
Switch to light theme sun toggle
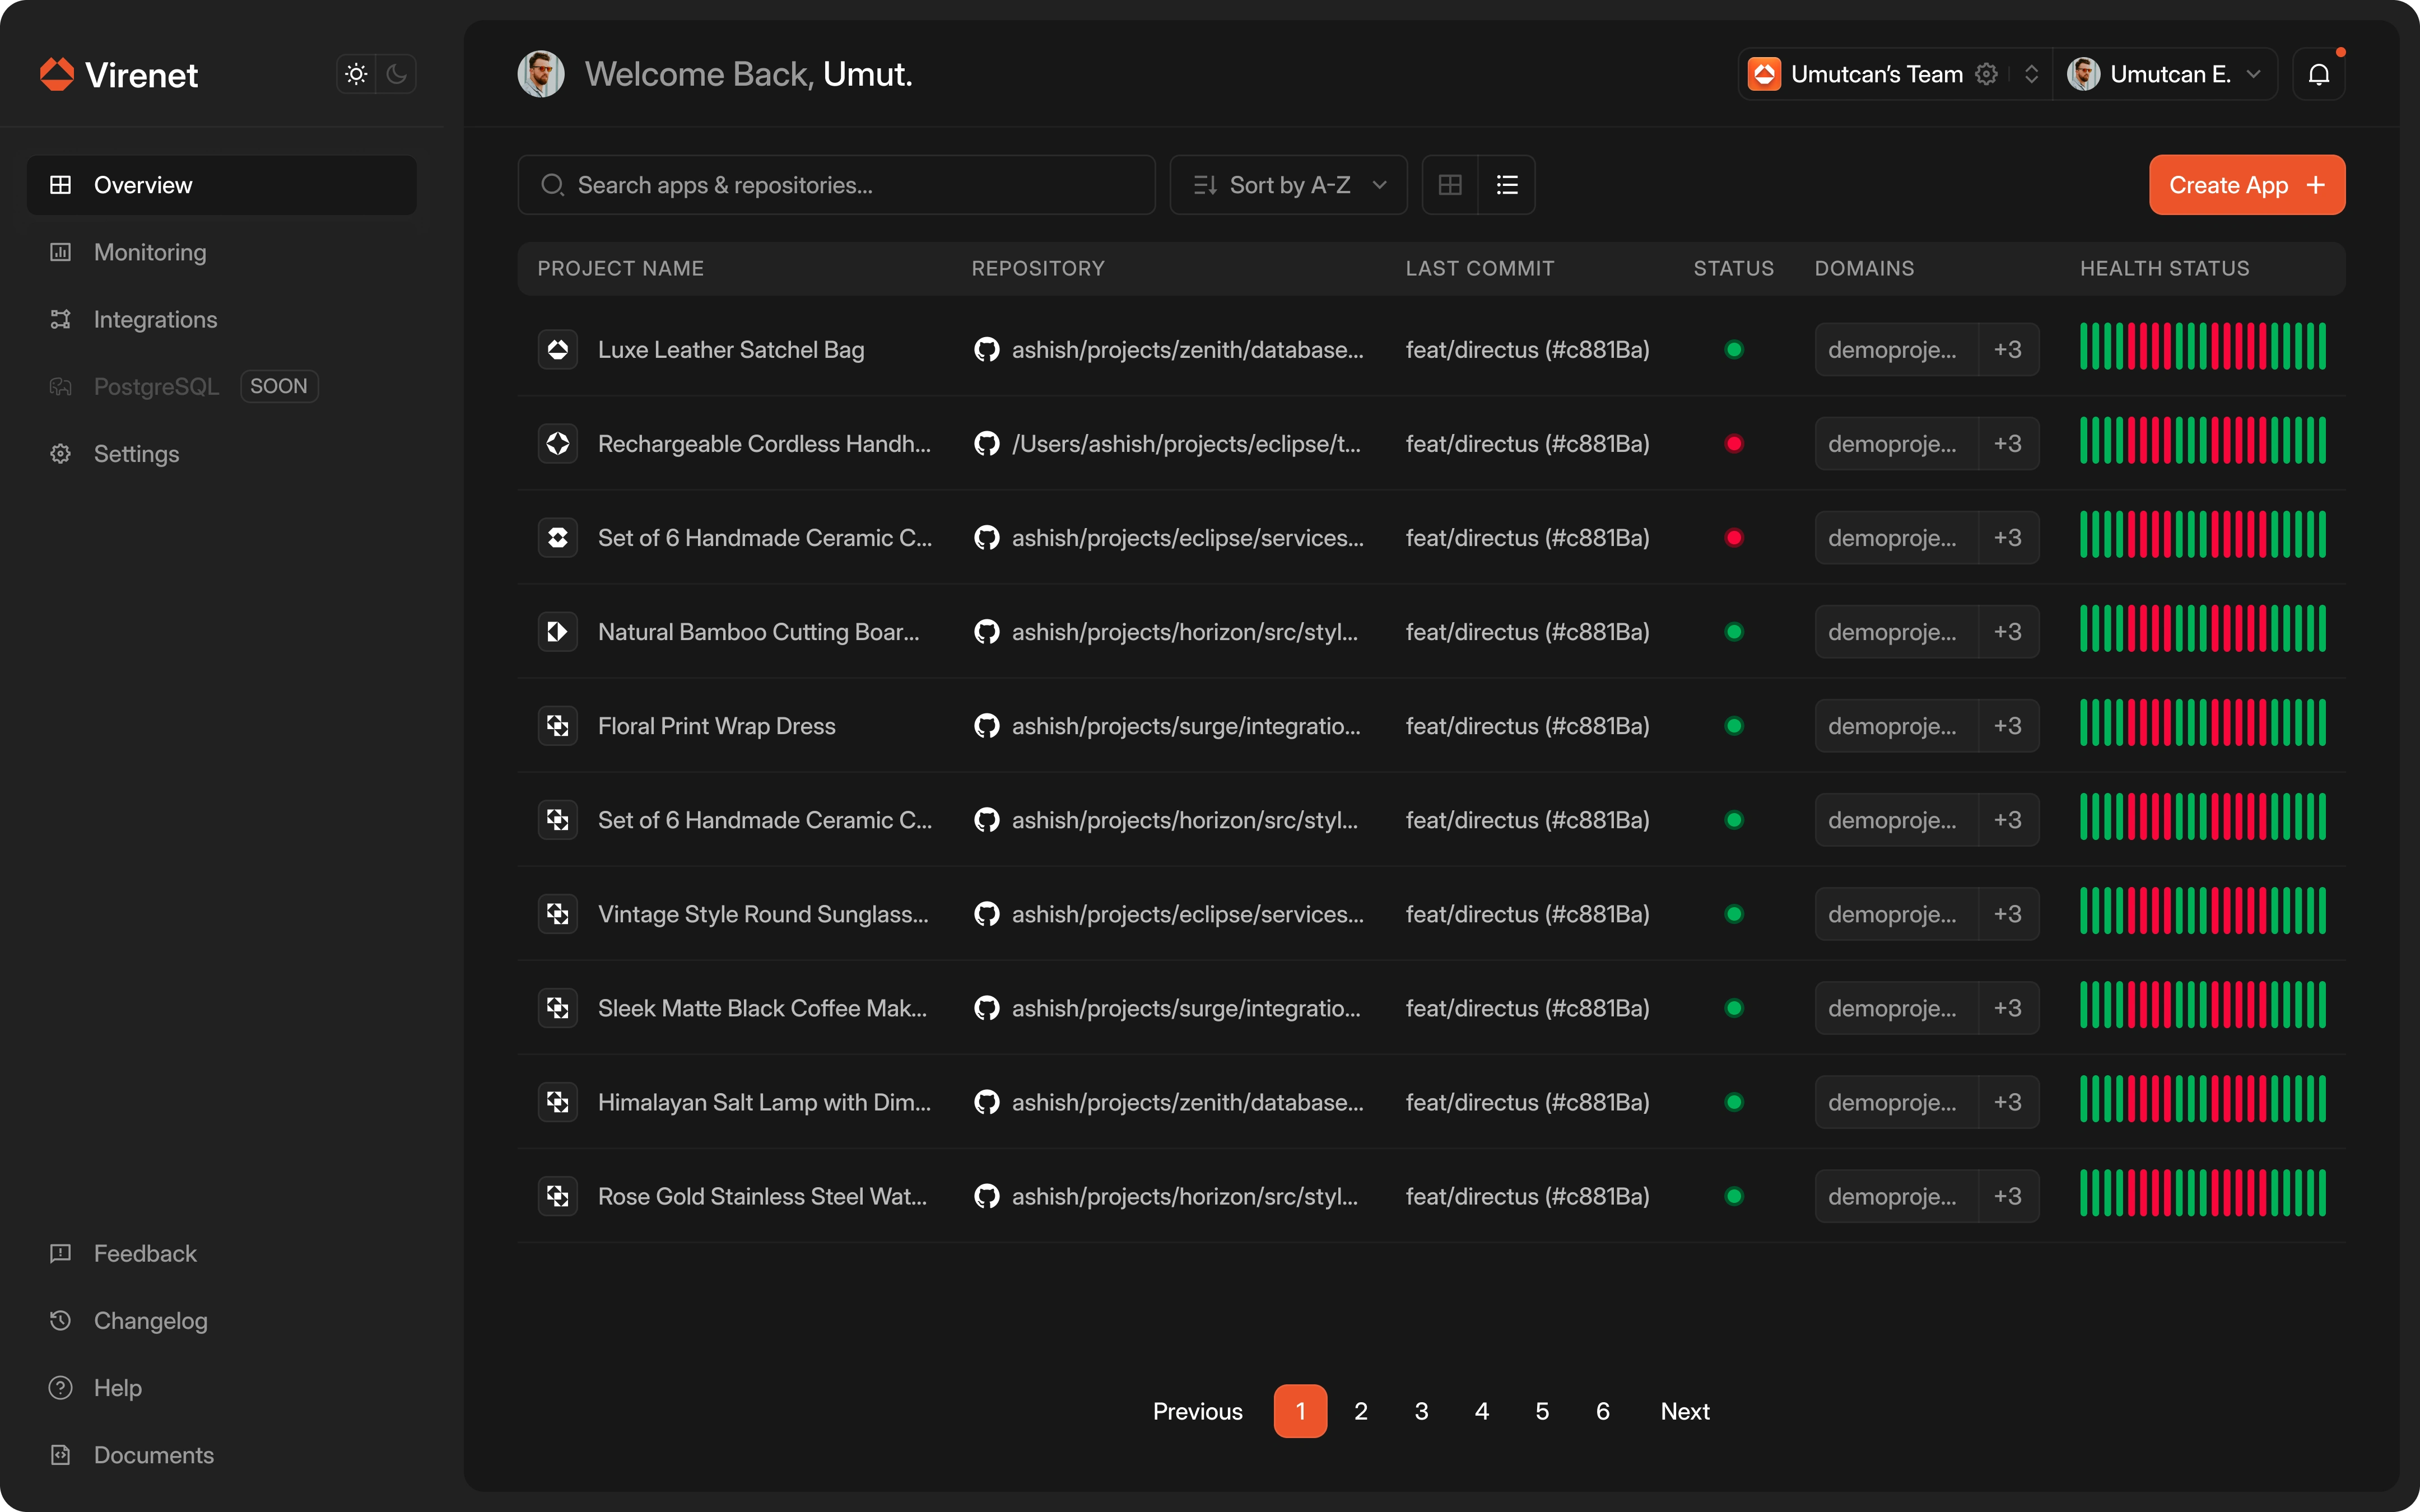356,74
